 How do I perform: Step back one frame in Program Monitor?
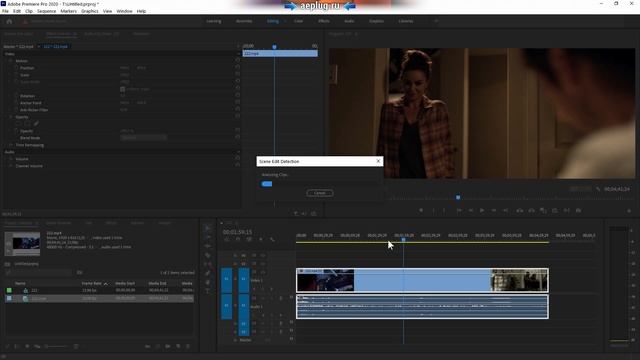click(471, 211)
